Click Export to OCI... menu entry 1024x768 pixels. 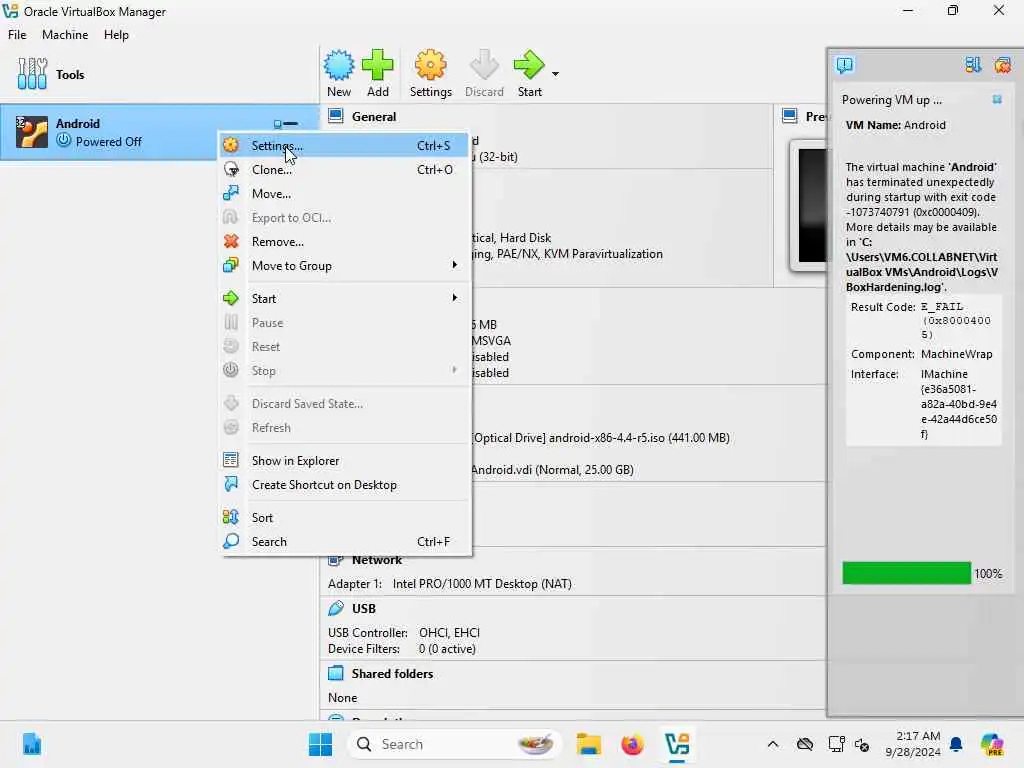pos(345,218)
